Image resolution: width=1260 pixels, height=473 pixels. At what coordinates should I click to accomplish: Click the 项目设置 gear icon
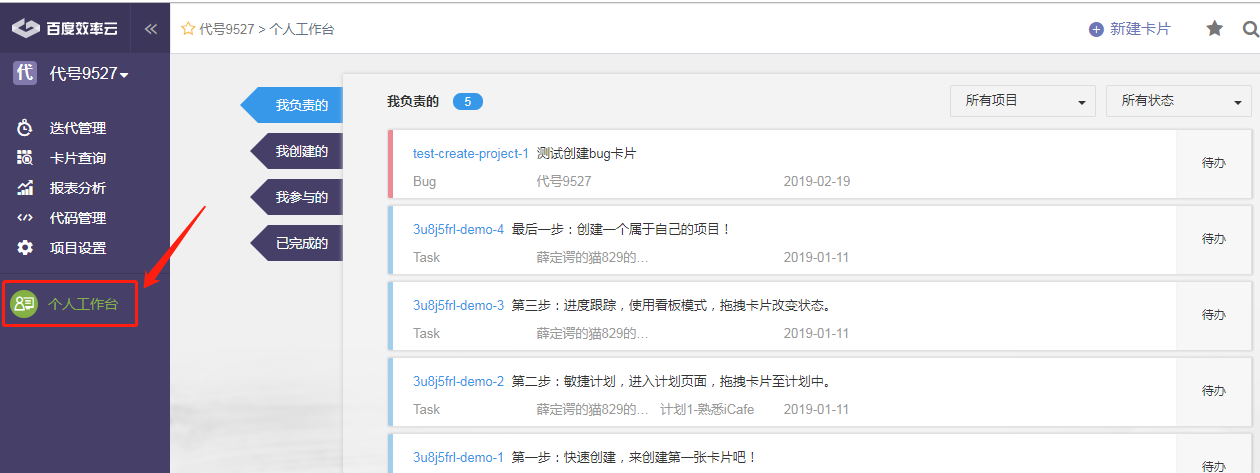pyautogui.click(x=25, y=248)
